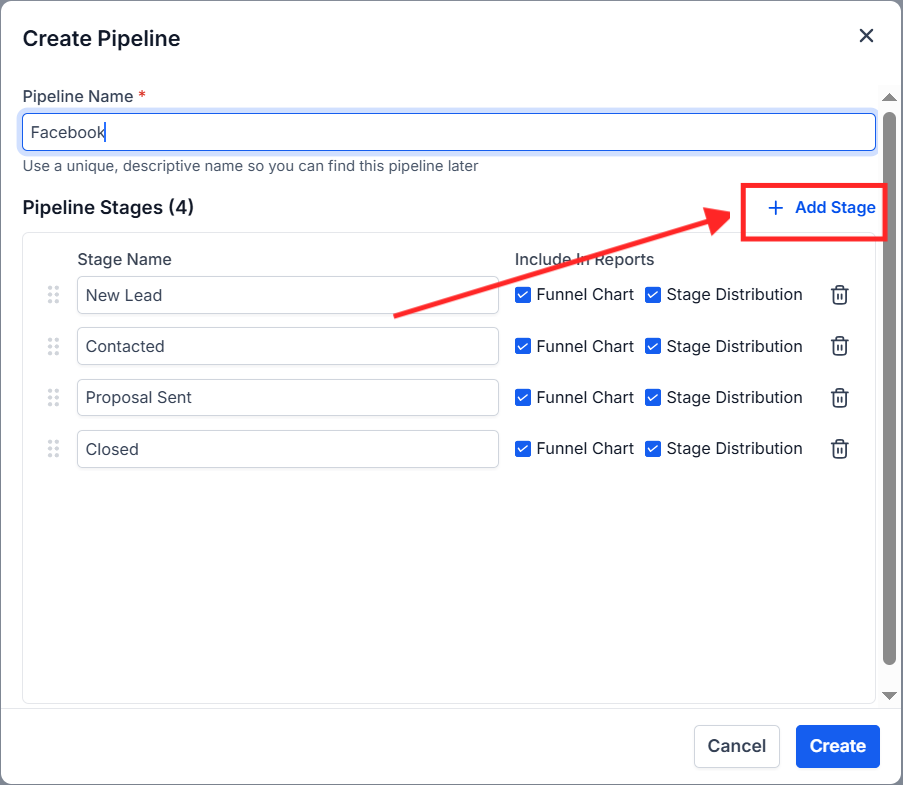Click trash icon for Proposal Sent
903x785 pixels.
point(840,397)
